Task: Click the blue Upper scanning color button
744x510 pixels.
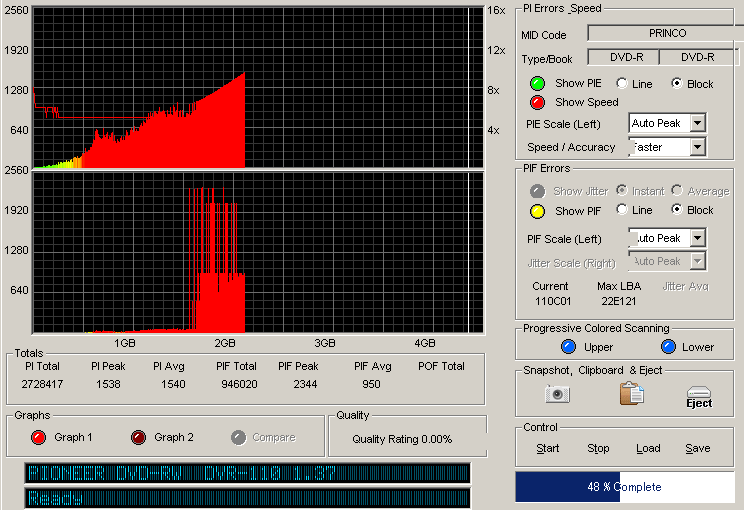Action: (568, 347)
